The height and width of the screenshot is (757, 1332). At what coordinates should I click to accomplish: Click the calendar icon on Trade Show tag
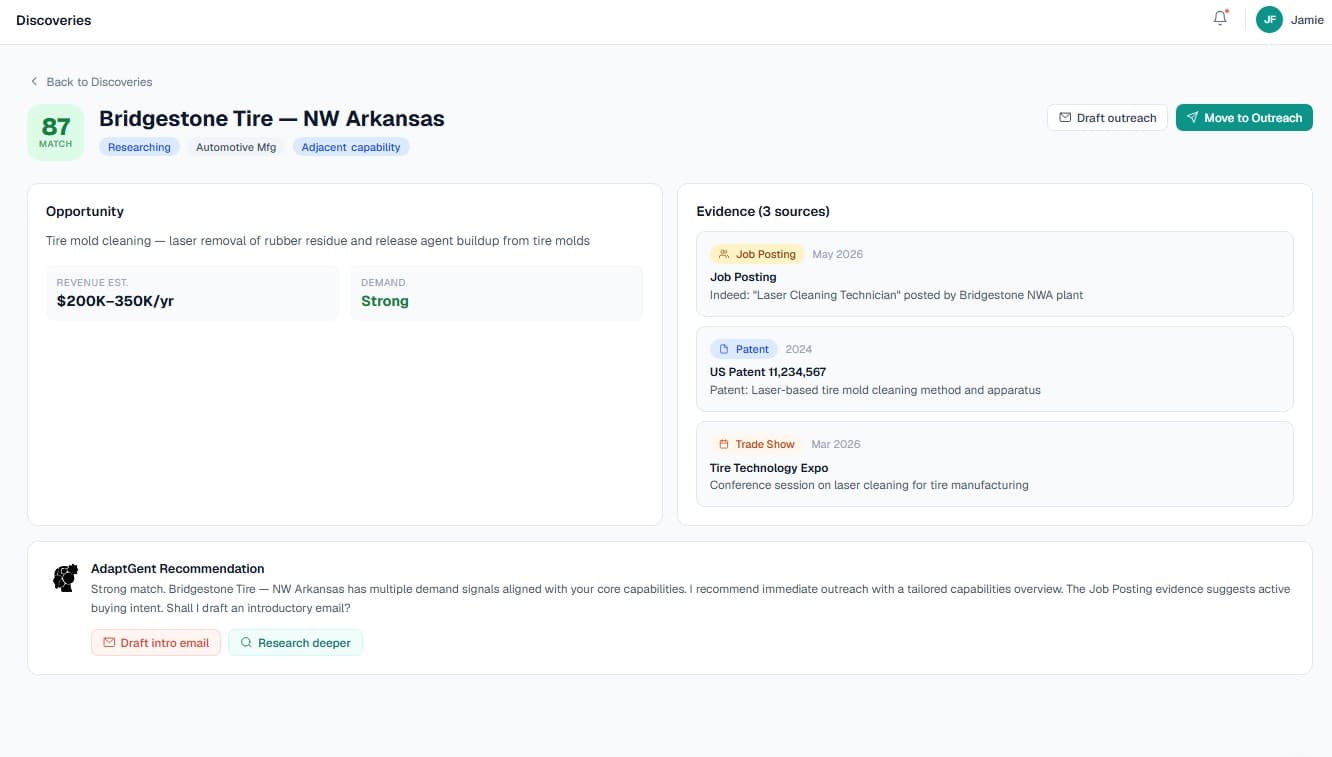click(724, 444)
